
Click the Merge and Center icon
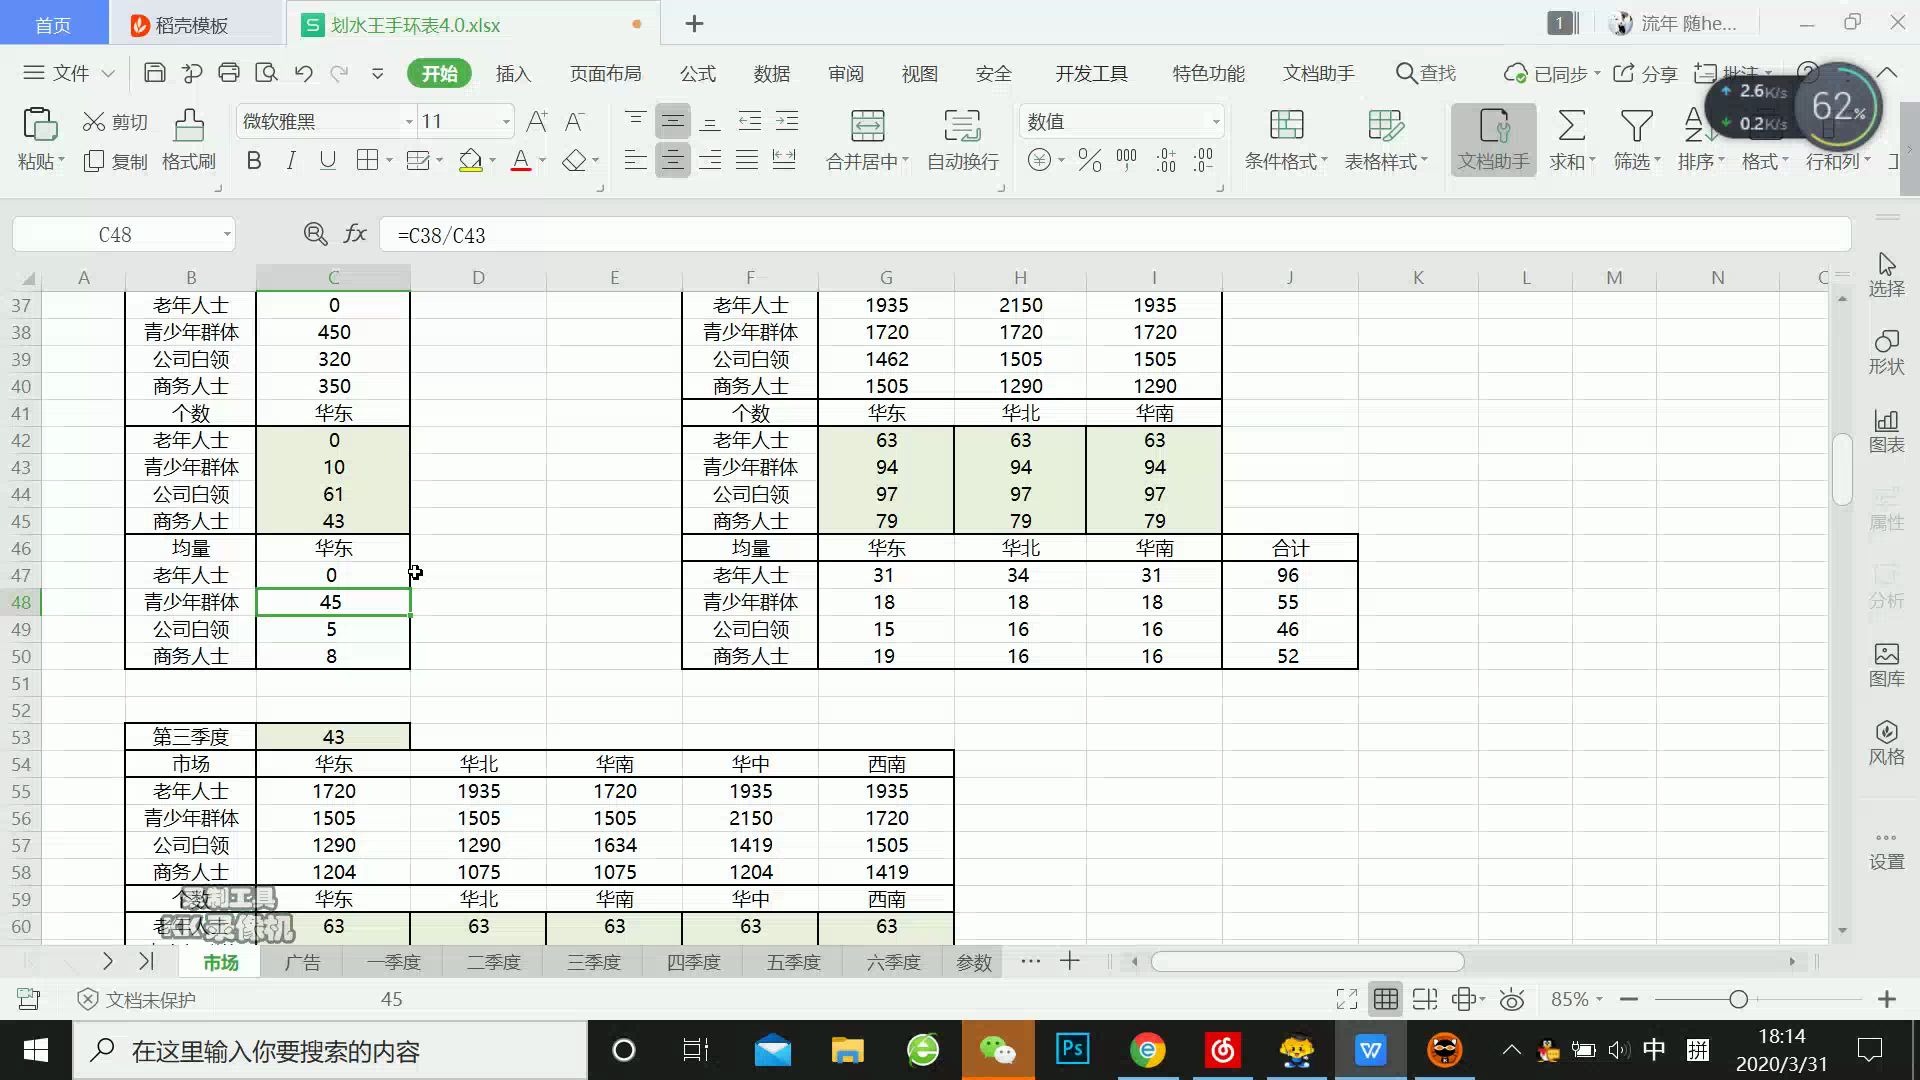click(x=867, y=126)
